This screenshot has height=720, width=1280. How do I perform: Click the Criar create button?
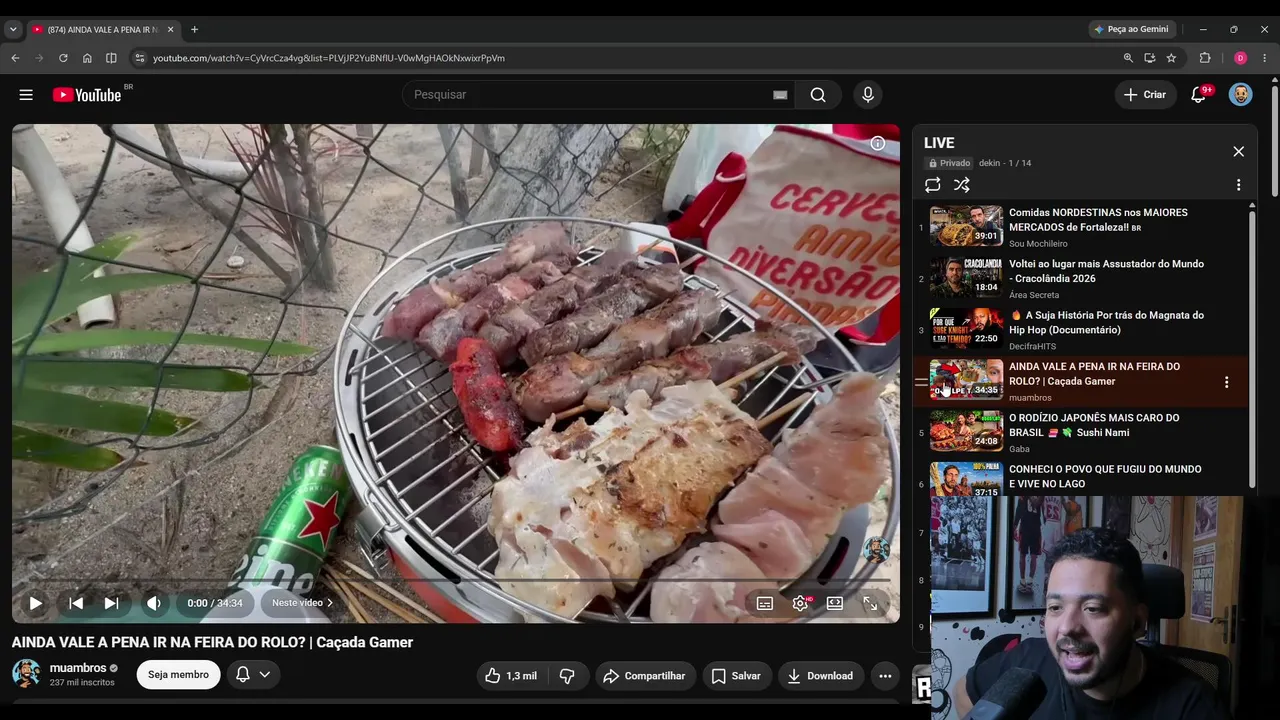(x=1145, y=95)
